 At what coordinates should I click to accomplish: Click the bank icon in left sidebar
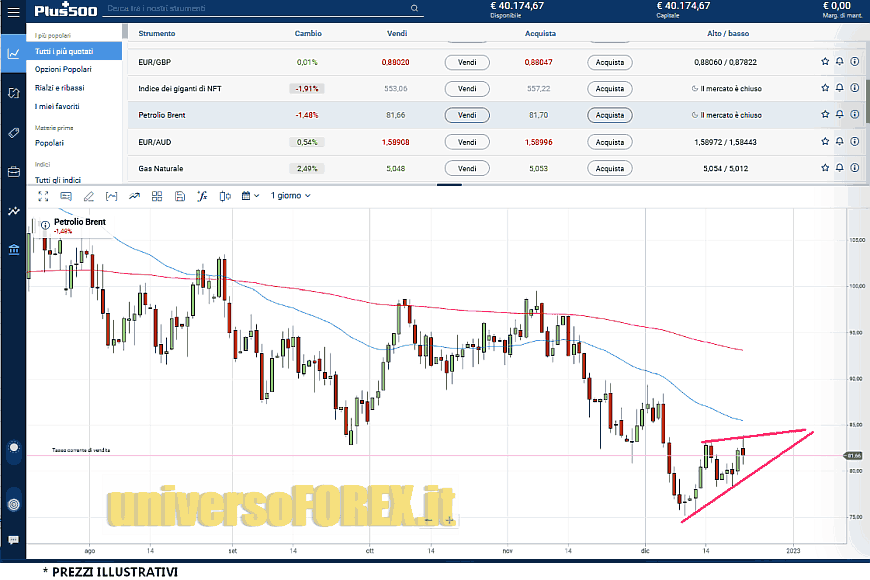click(x=13, y=250)
